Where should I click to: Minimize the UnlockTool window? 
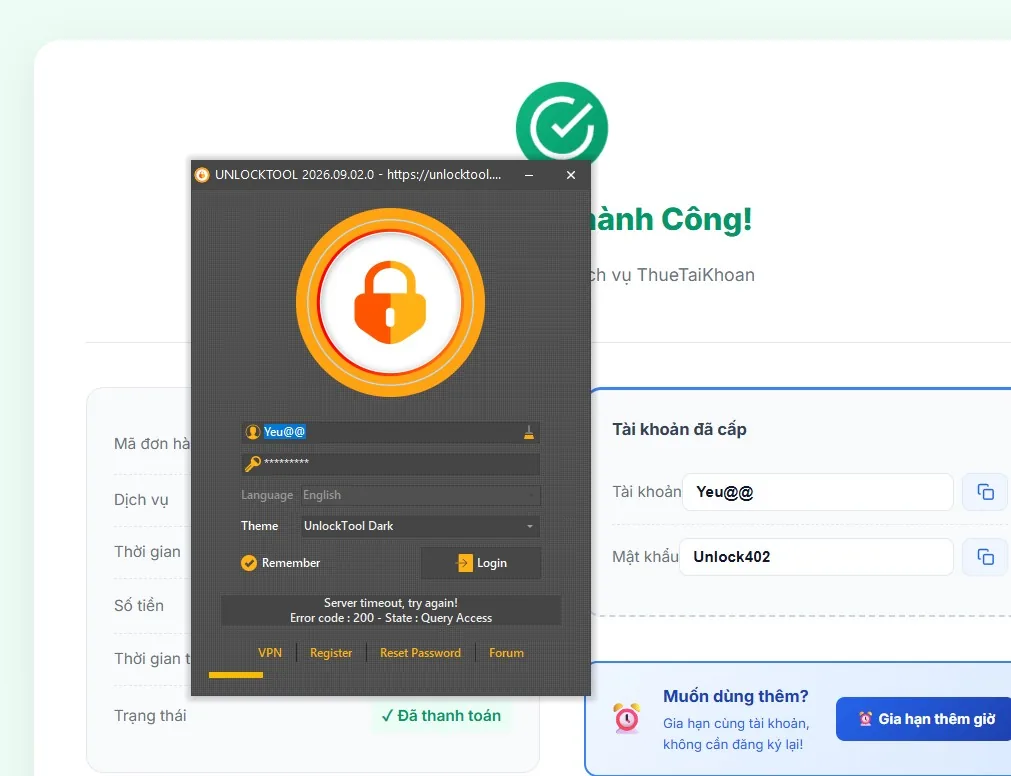pos(529,175)
